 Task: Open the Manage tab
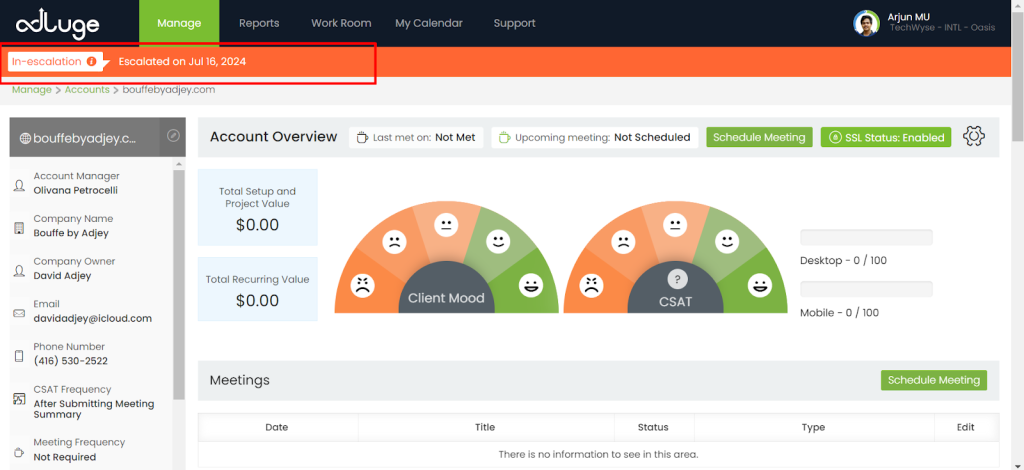tap(179, 23)
